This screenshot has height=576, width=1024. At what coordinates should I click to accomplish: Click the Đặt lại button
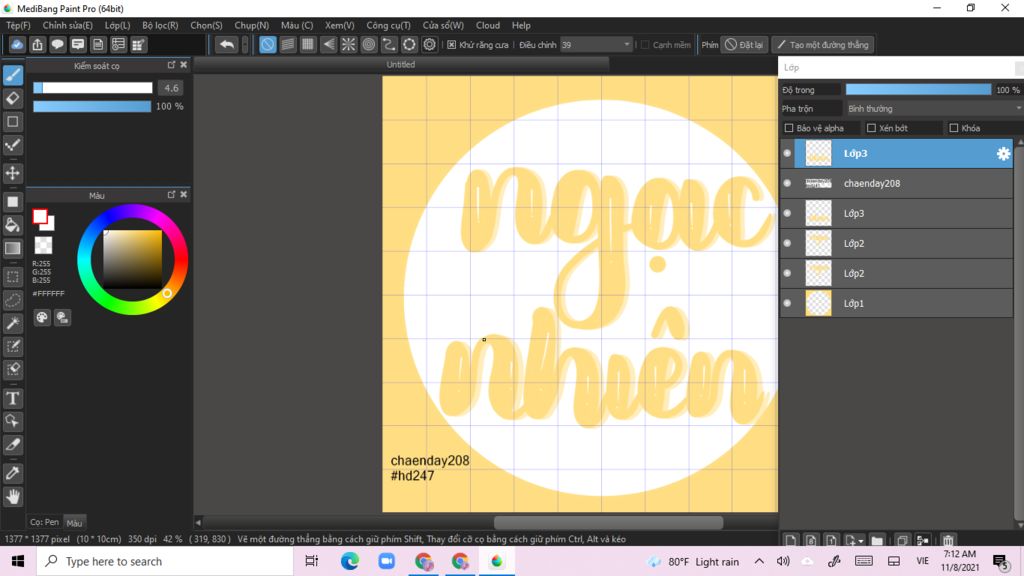pyautogui.click(x=744, y=45)
